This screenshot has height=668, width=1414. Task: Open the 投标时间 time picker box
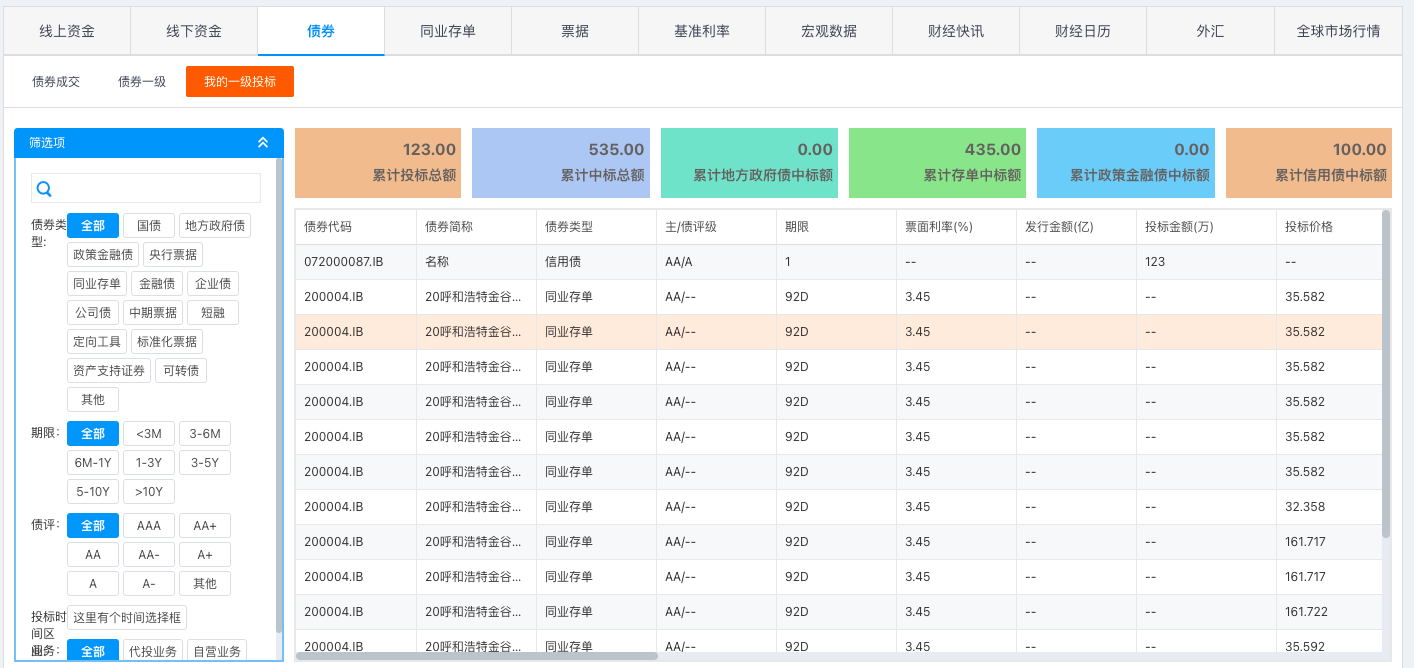pos(127,618)
